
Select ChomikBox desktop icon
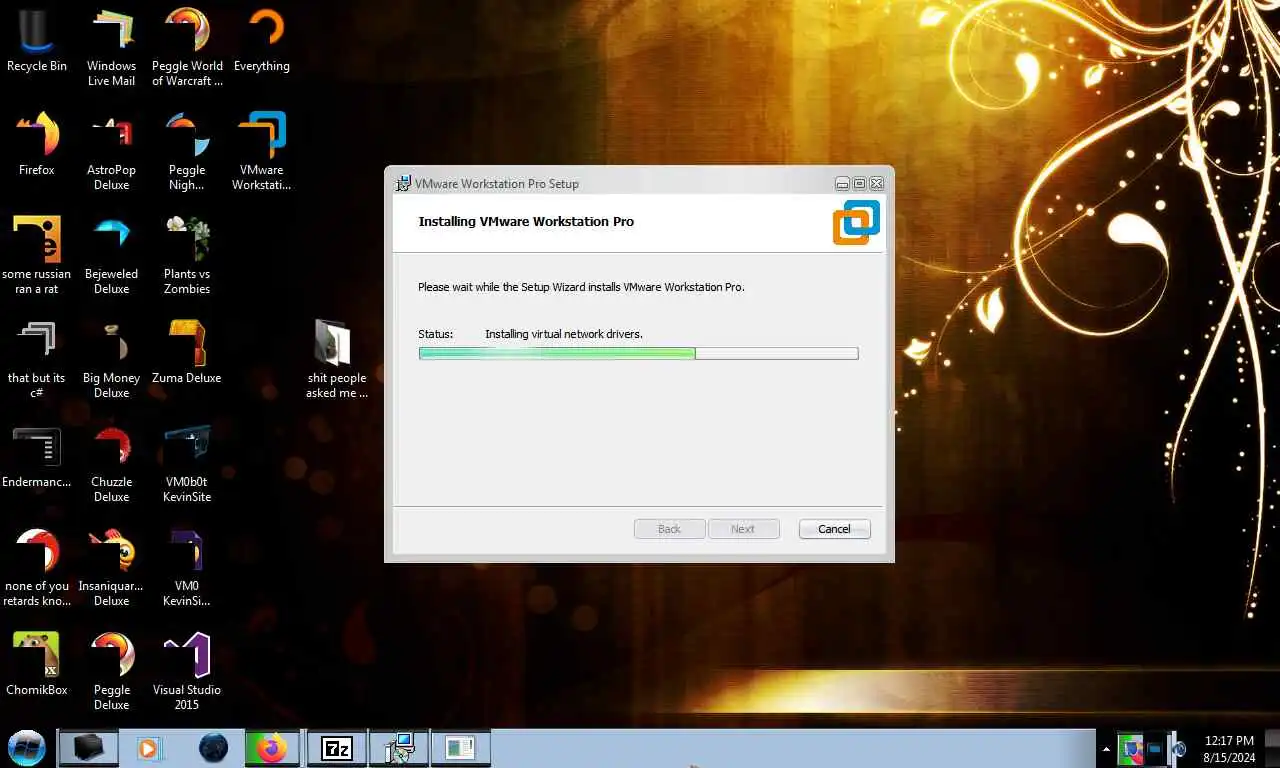(36, 664)
